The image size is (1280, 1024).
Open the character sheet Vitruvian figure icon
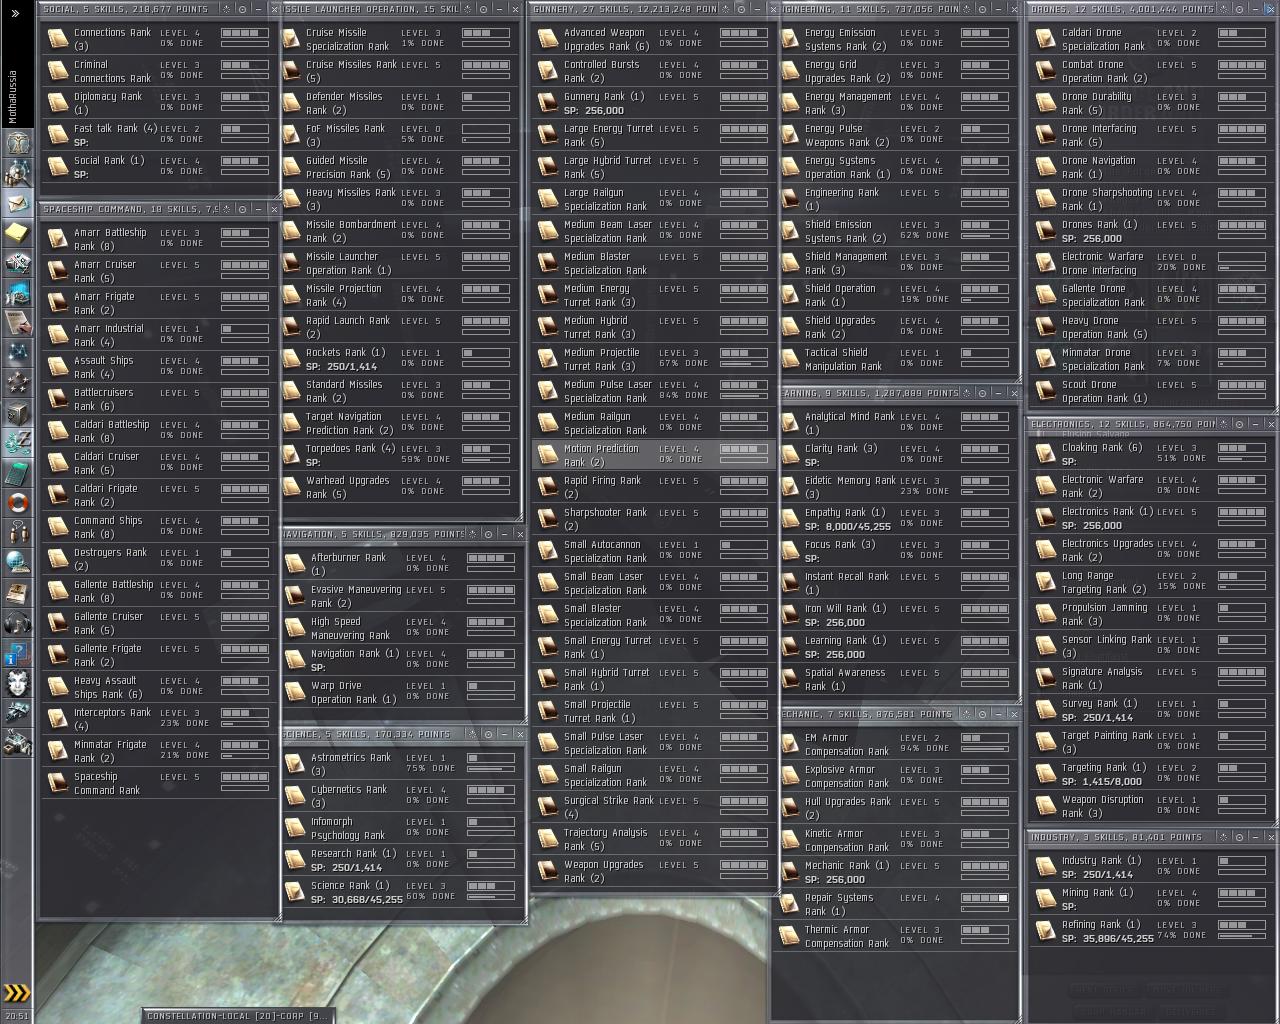click(x=17, y=143)
